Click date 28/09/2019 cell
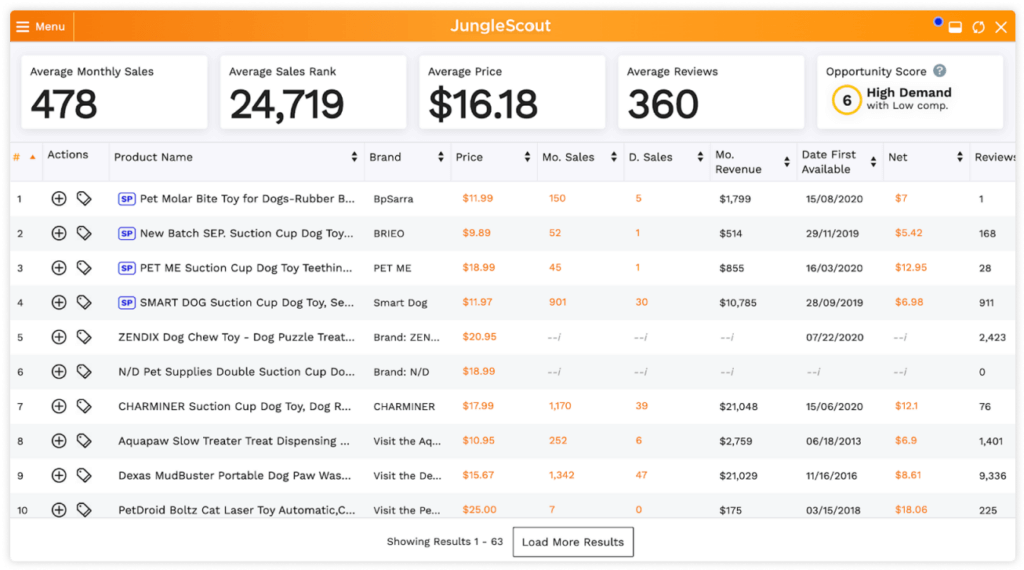Image resolution: width=1024 pixels, height=570 pixels. click(834, 302)
